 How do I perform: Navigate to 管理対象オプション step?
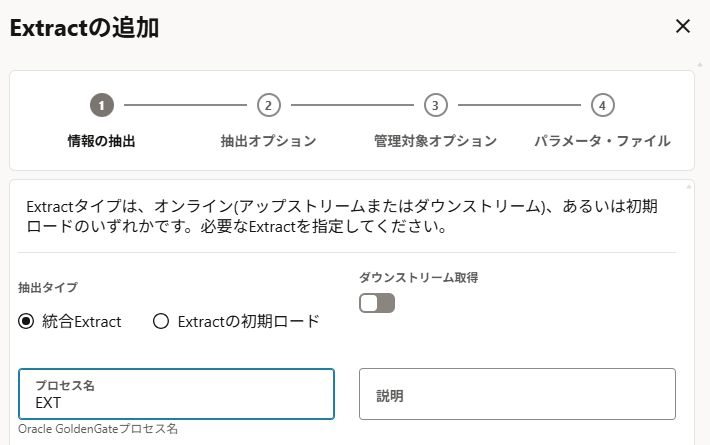pyautogui.click(x=435, y=141)
